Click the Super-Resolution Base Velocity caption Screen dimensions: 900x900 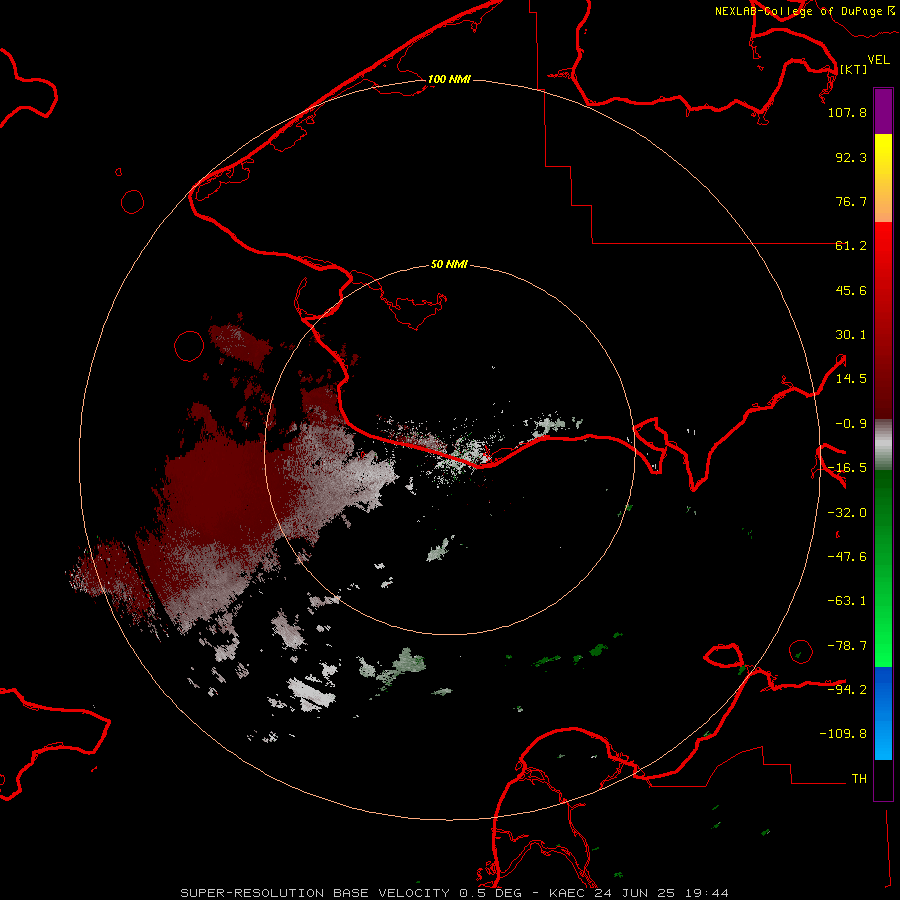455,893
